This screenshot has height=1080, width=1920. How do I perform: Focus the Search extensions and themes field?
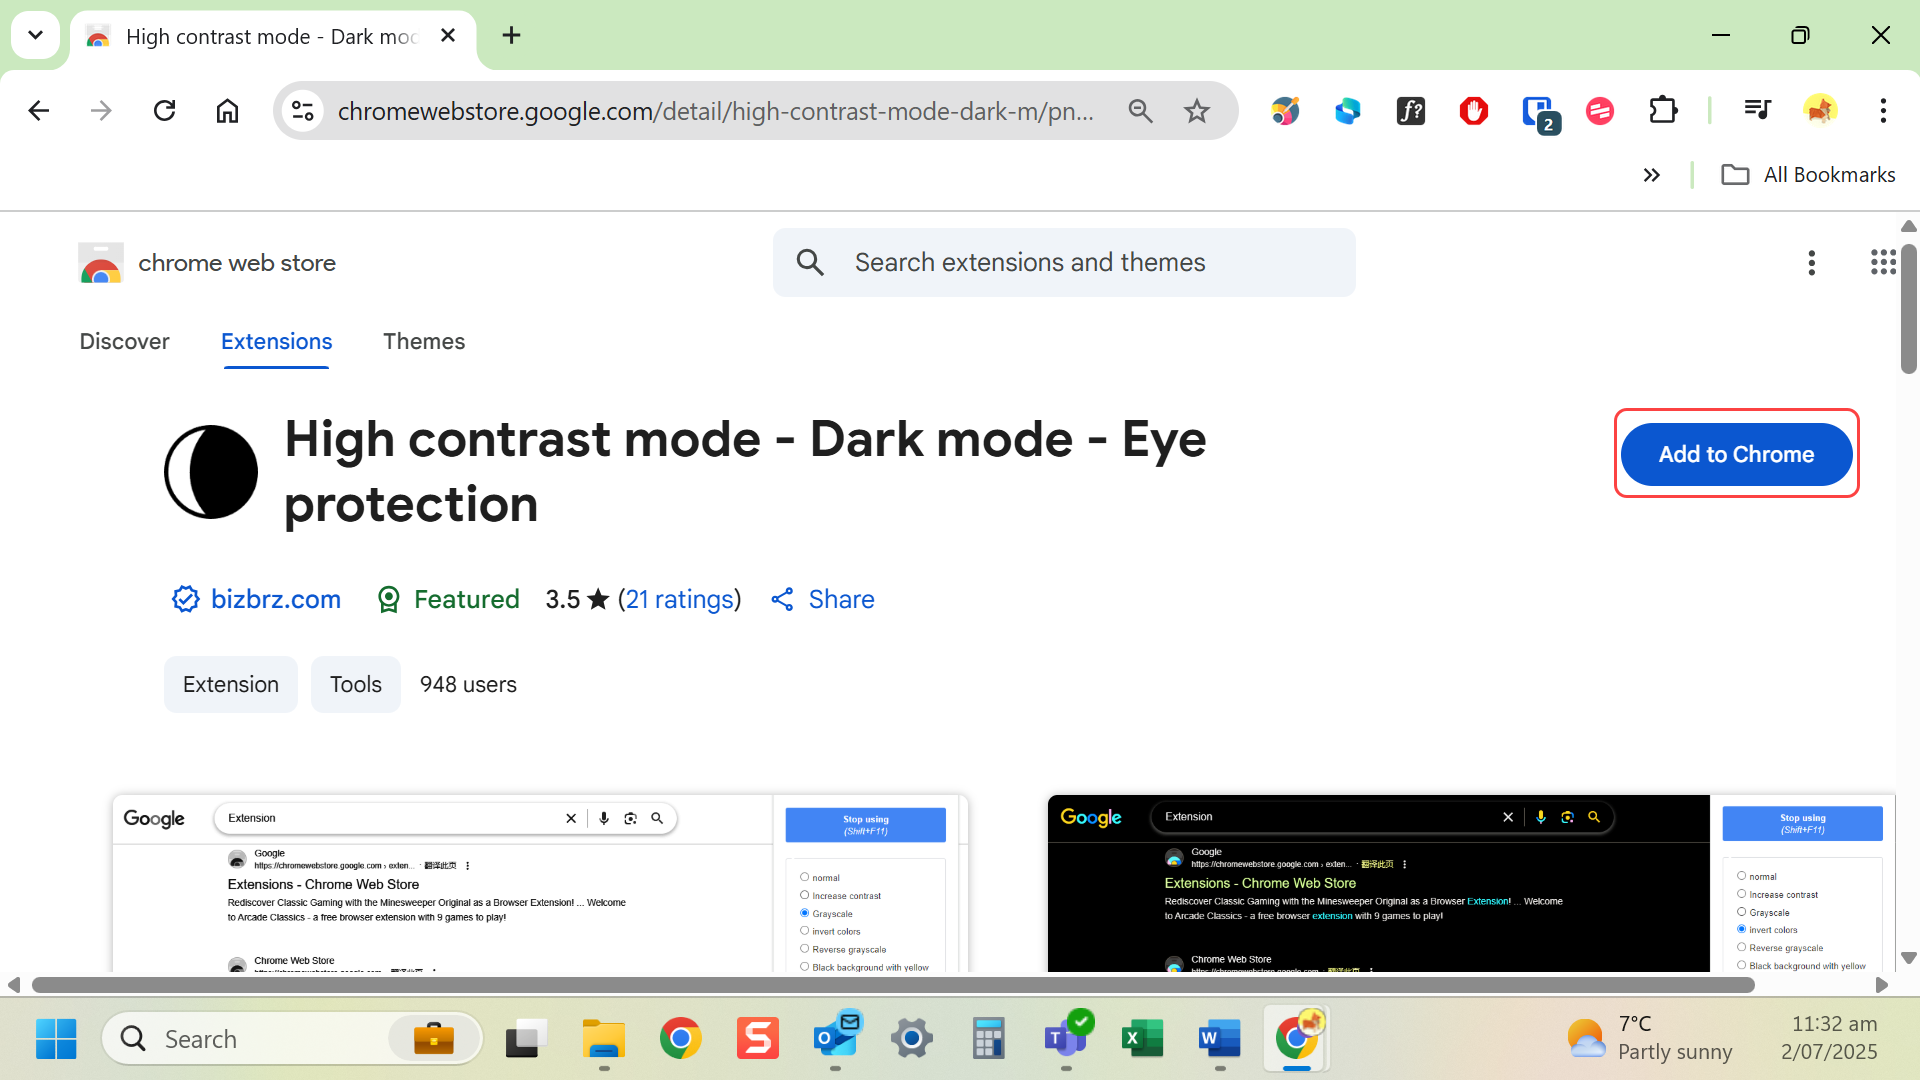tap(1064, 262)
